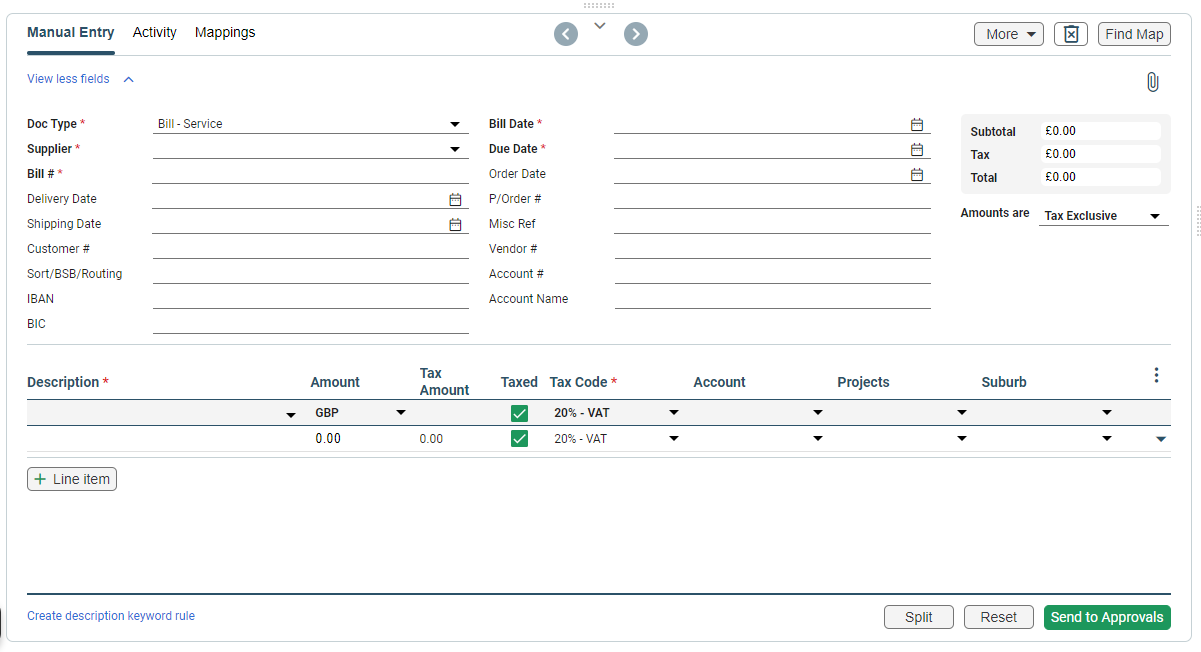This screenshot has height=652, width=1201.
Task: Open Amounts are Tax Exclusive dropdown
Action: (x=1154, y=216)
